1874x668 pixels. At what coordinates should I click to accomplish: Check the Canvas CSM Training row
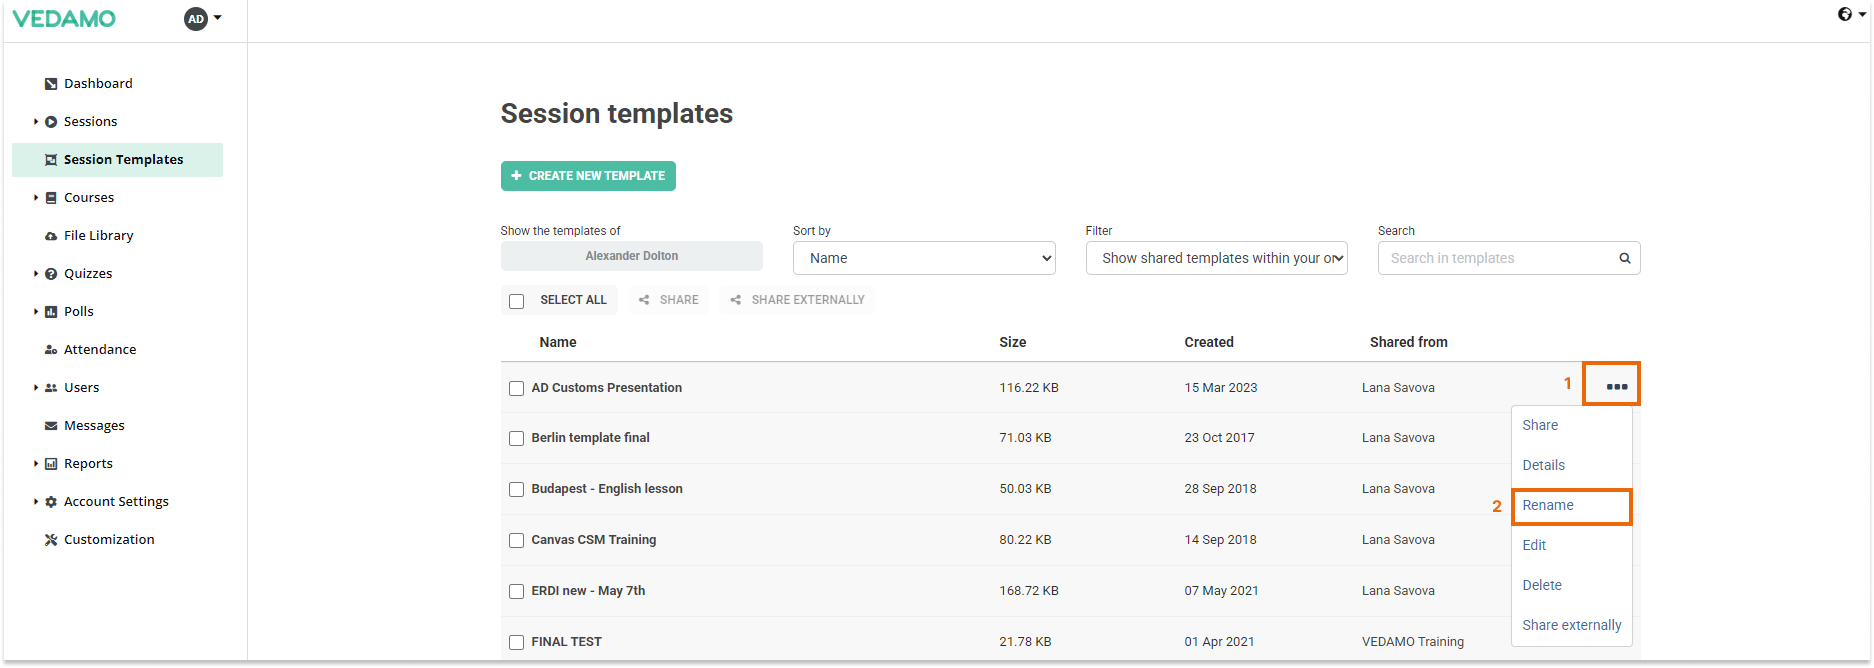pos(517,540)
